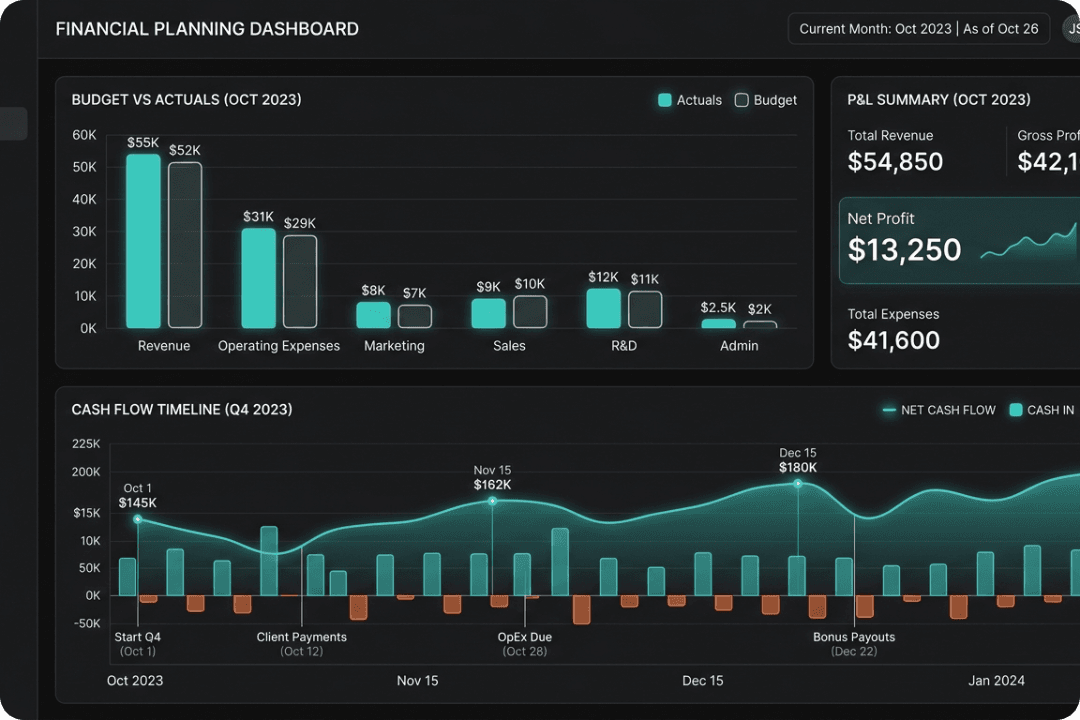Click the Total Revenue $54,850 value
The height and width of the screenshot is (720, 1080).
(895, 161)
